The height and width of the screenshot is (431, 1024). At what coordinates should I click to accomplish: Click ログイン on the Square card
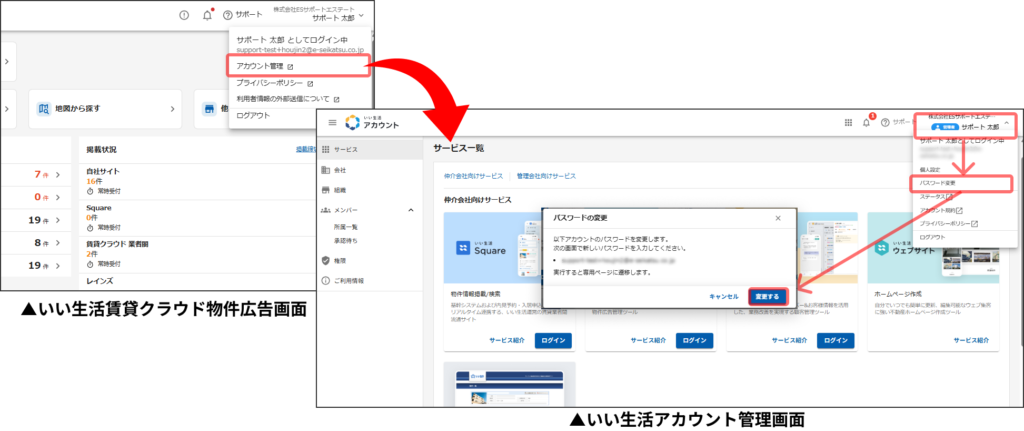553,340
